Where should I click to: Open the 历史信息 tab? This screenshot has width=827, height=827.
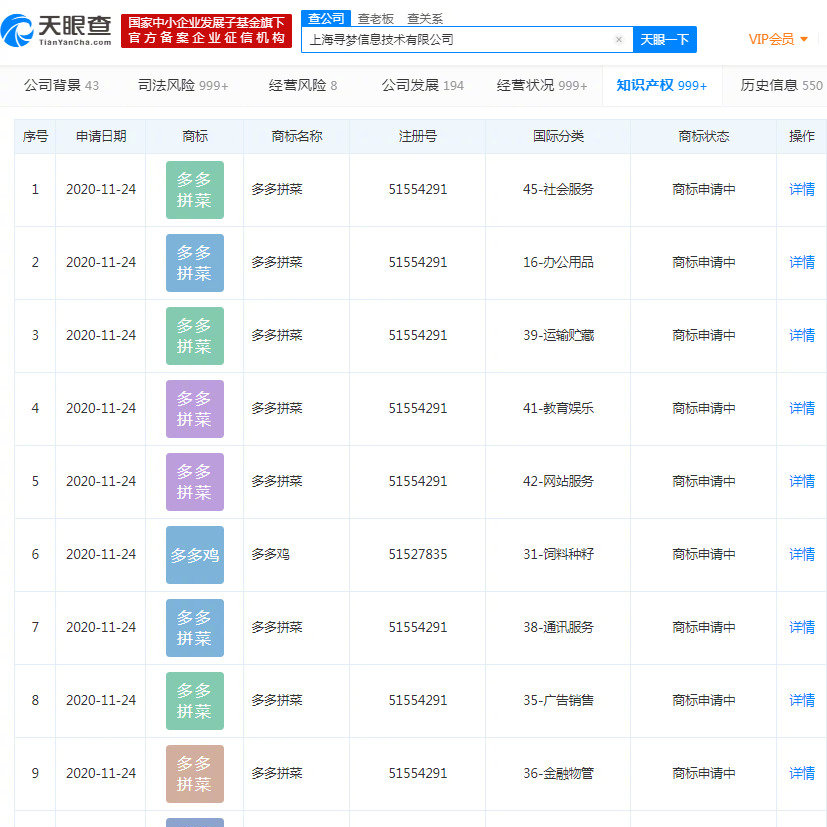click(781, 85)
